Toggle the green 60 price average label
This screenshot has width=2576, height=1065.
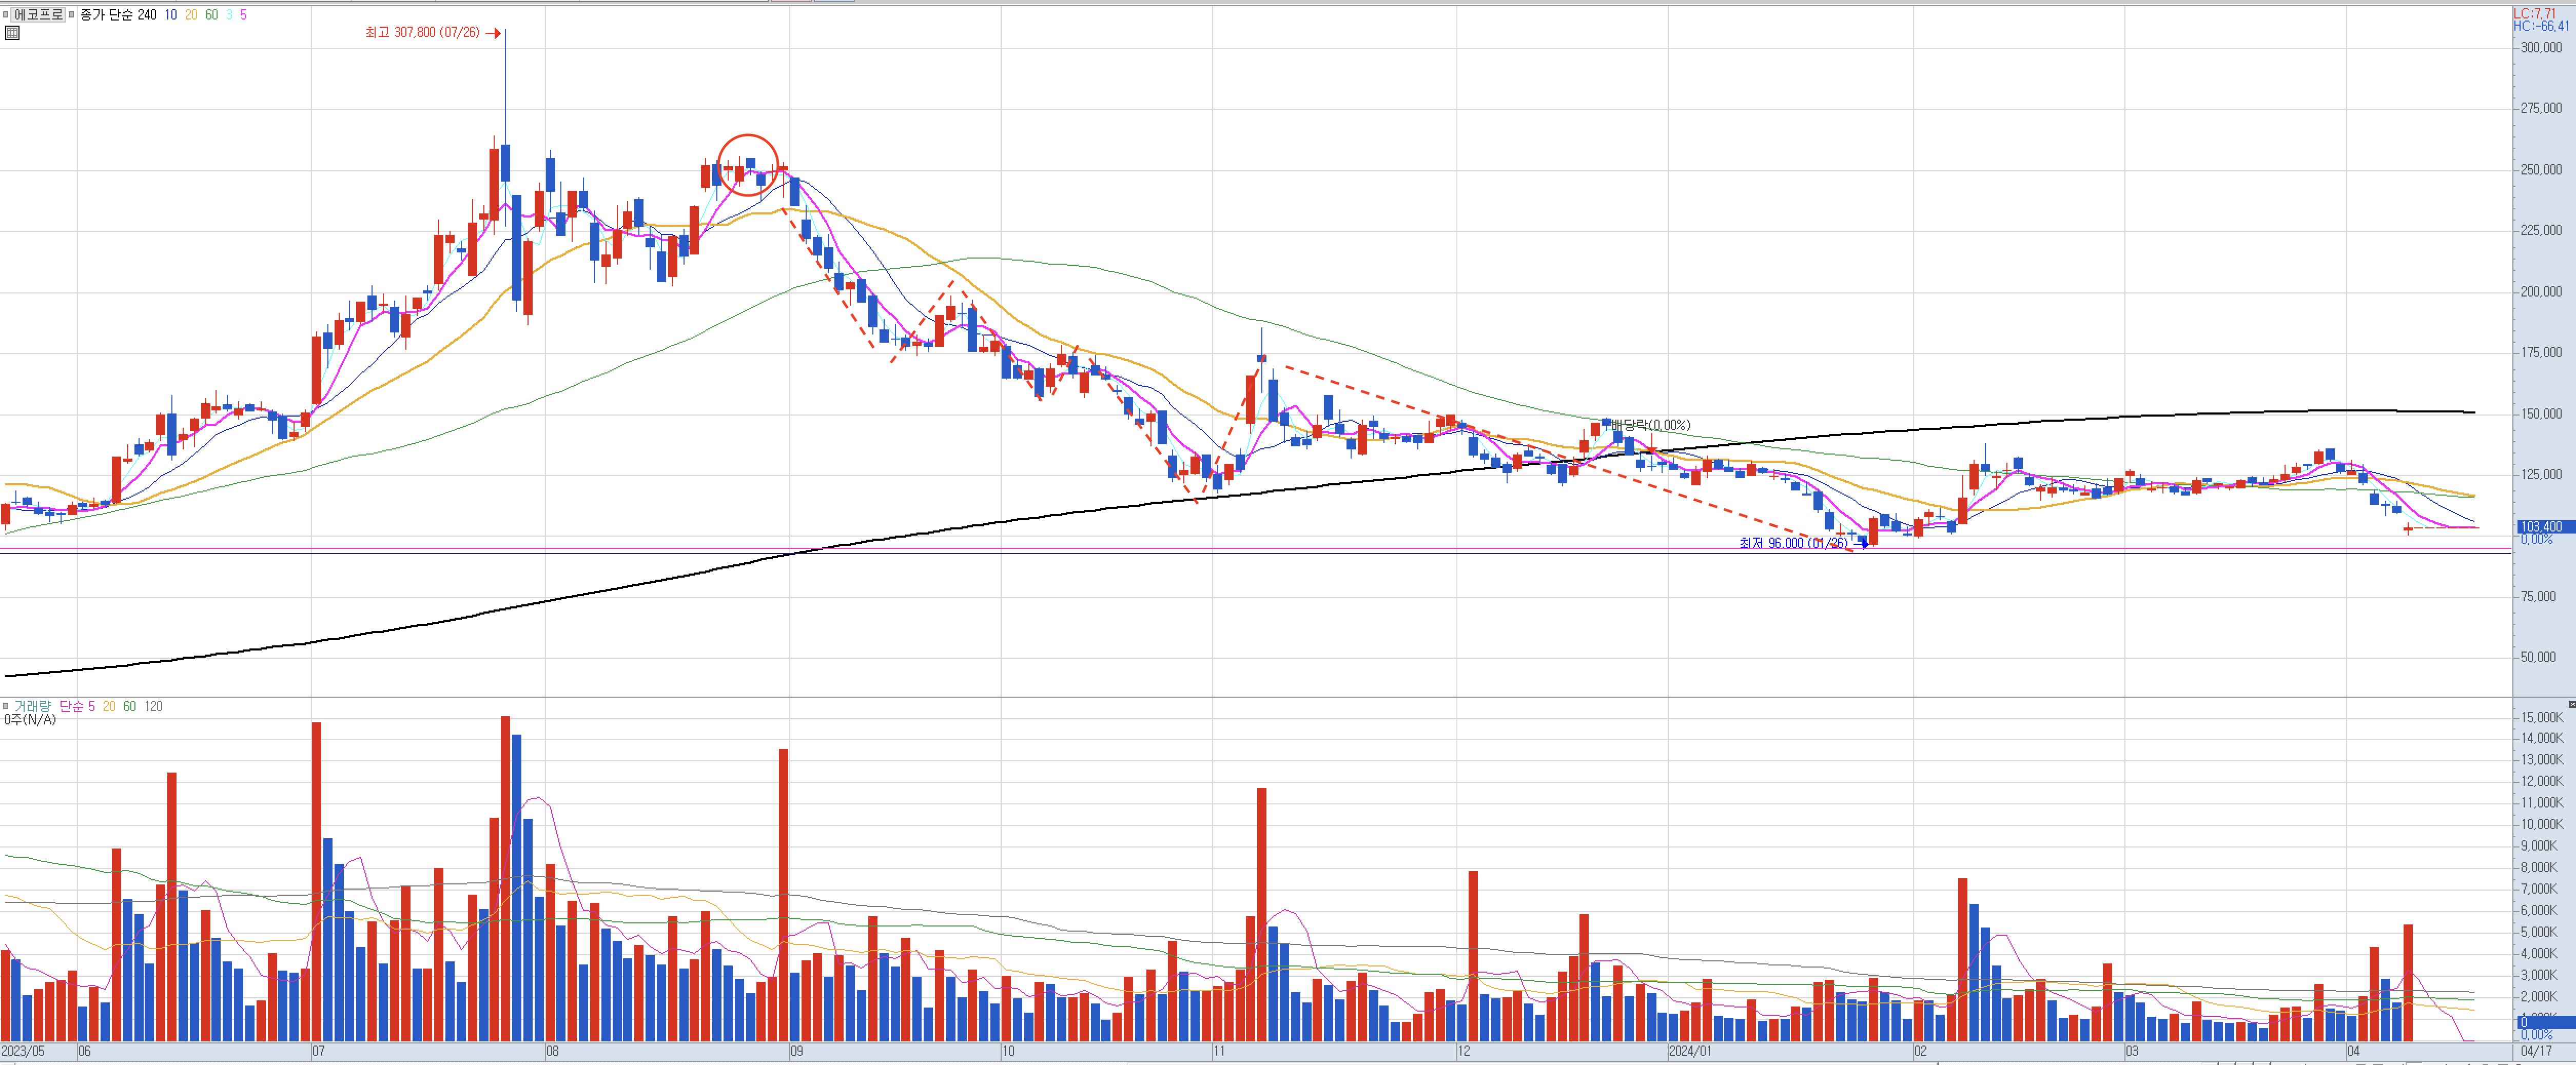(x=211, y=15)
